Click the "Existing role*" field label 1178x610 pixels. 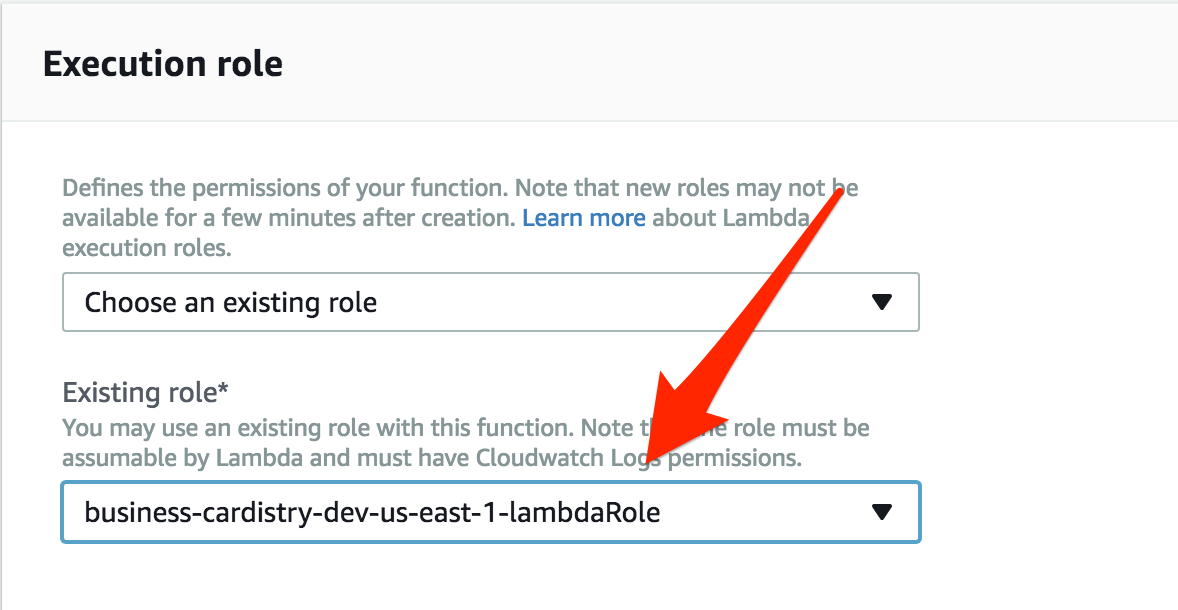(136, 393)
